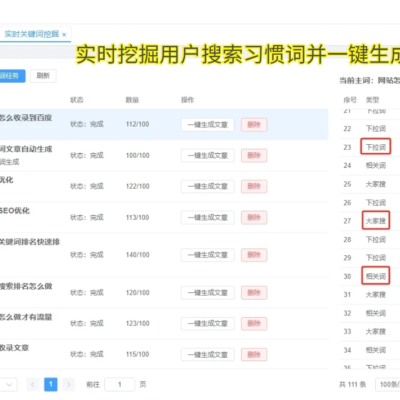Click the 数量 column header
This screenshot has height=400, width=400.
tap(132, 100)
